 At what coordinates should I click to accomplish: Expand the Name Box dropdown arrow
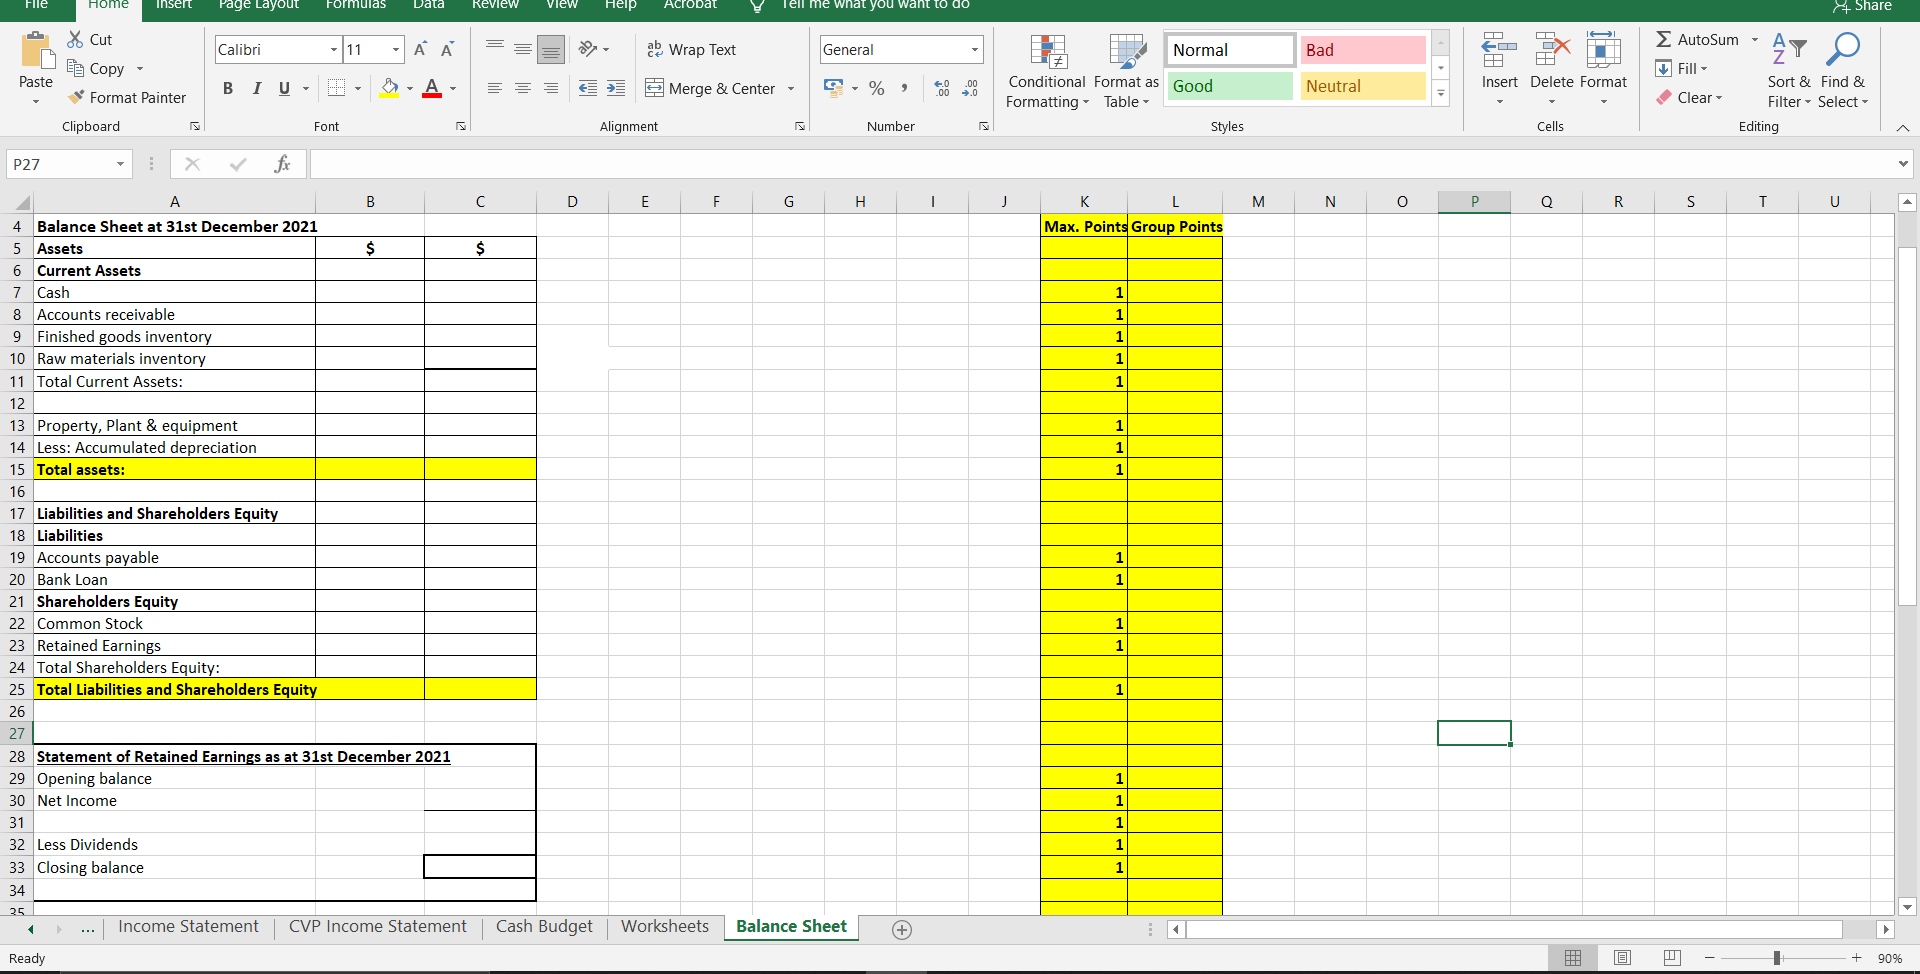[x=120, y=164]
